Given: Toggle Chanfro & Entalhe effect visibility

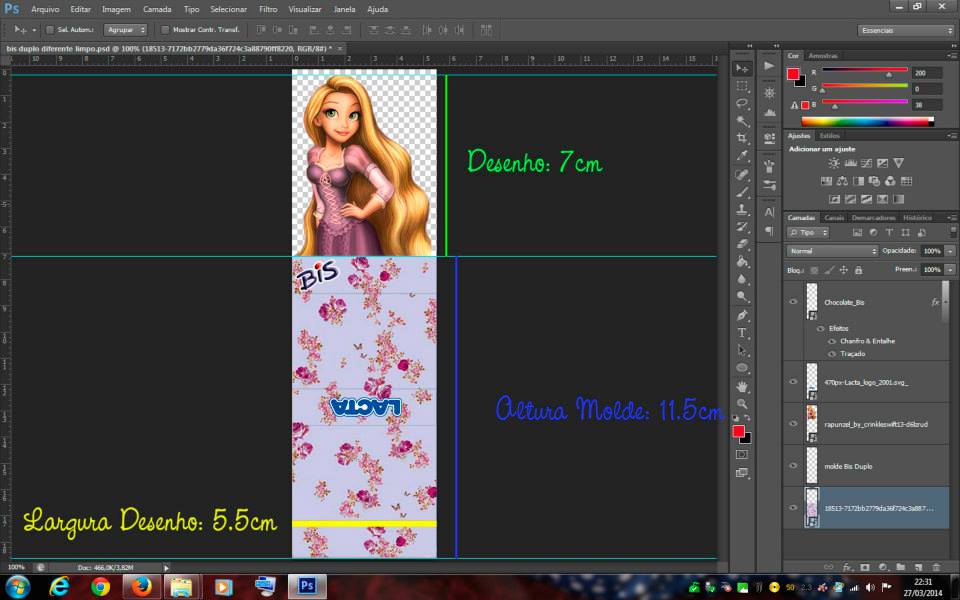Looking at the screenshot, I should click(x=831, y=341).
